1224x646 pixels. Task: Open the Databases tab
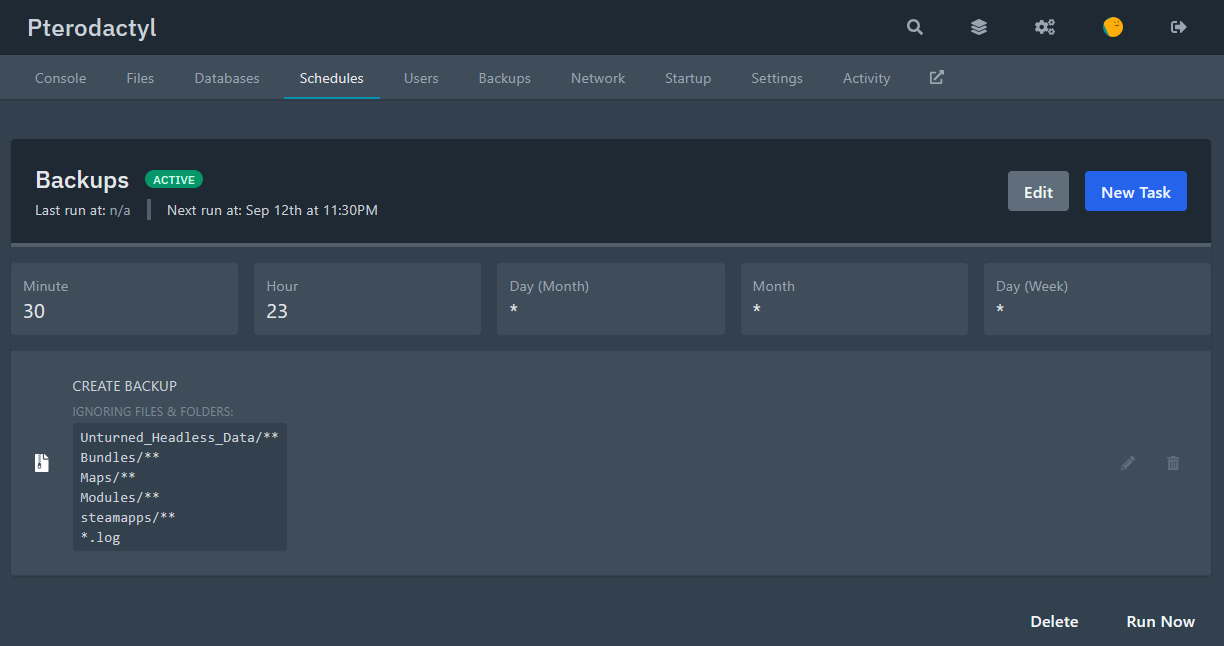(227, 78)
